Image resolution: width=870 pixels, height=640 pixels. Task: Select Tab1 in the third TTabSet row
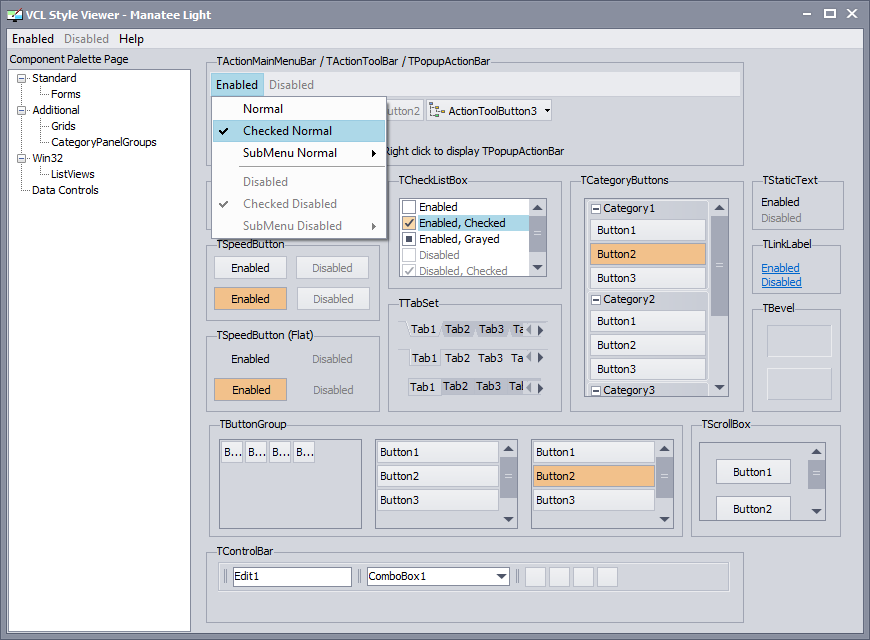click(x=422, y=386)
